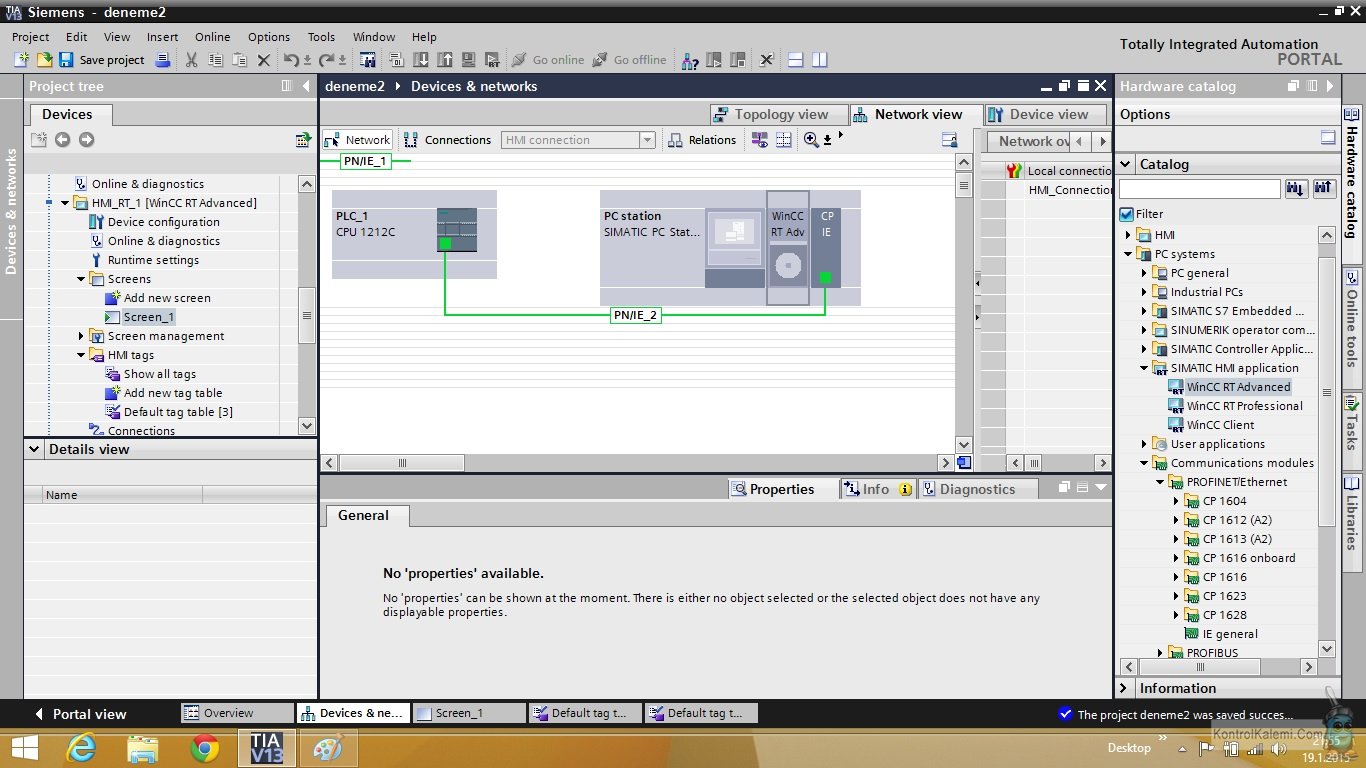Image resolution: width=1366 pixels, height=768 pixels.
Task: Click the Back arrow icon in Project tree
Action: click(x=62, y=139)
